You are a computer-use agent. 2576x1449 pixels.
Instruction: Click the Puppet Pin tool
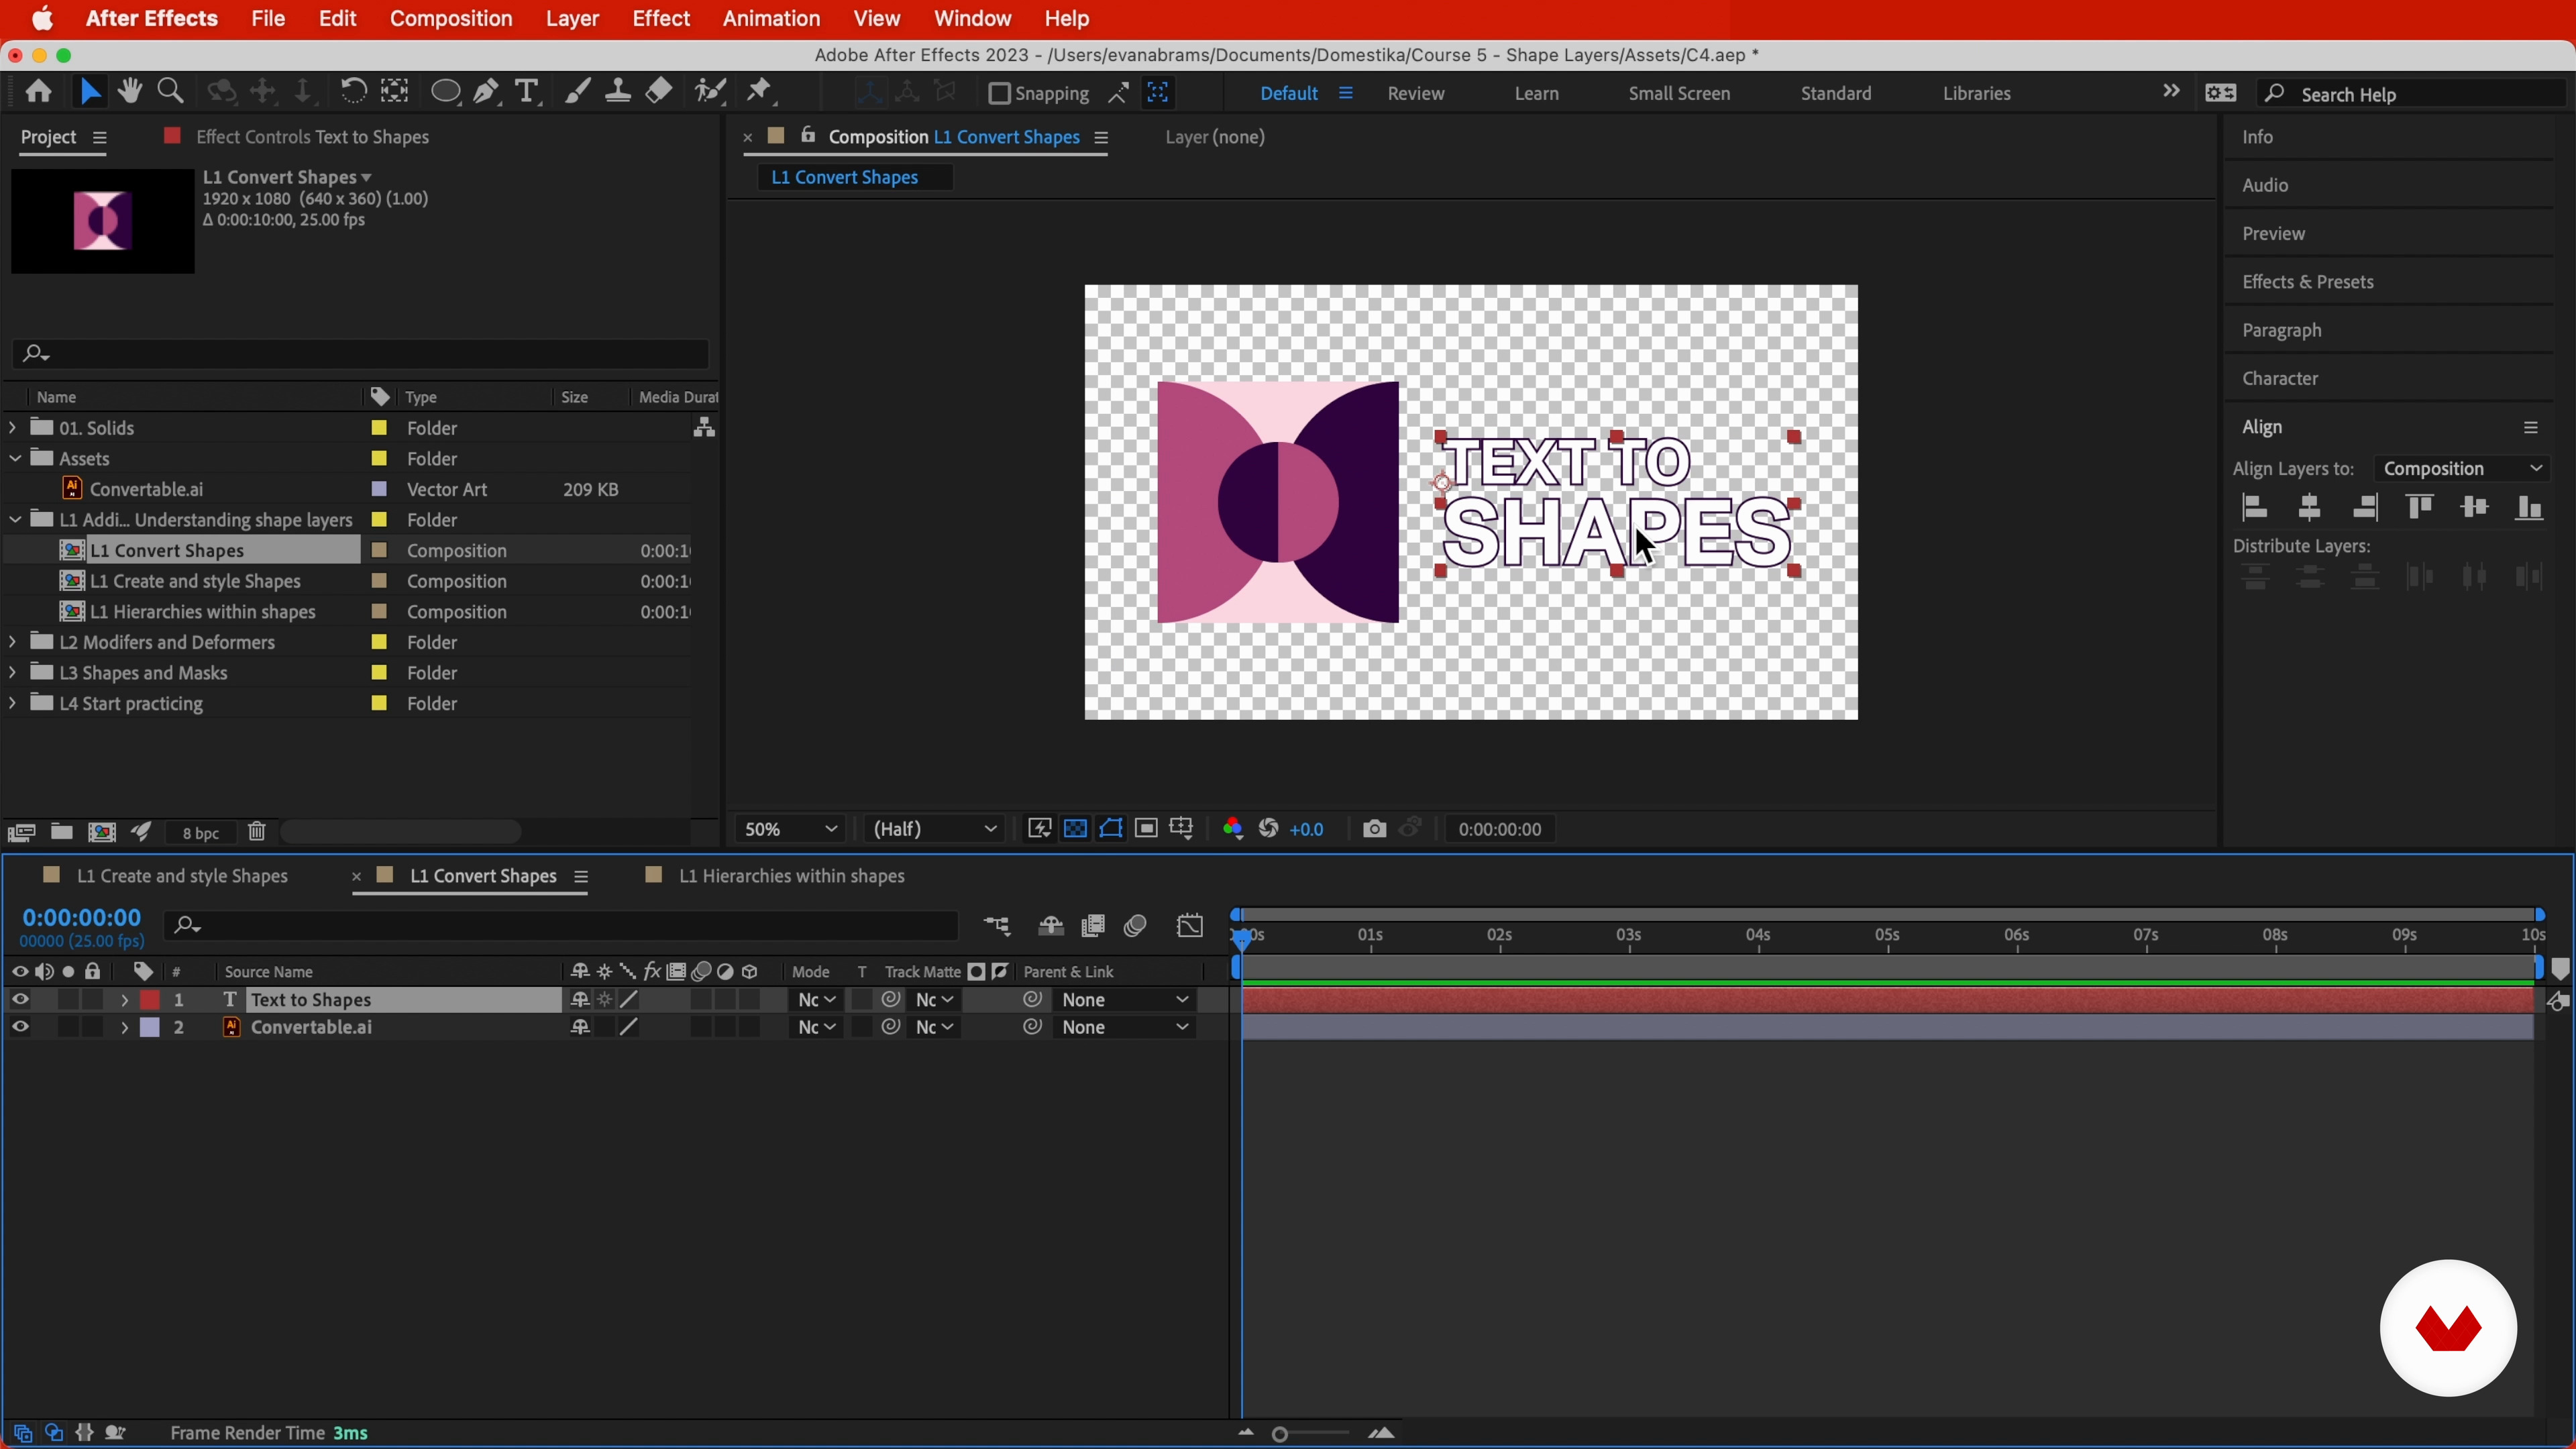(760, 92)
